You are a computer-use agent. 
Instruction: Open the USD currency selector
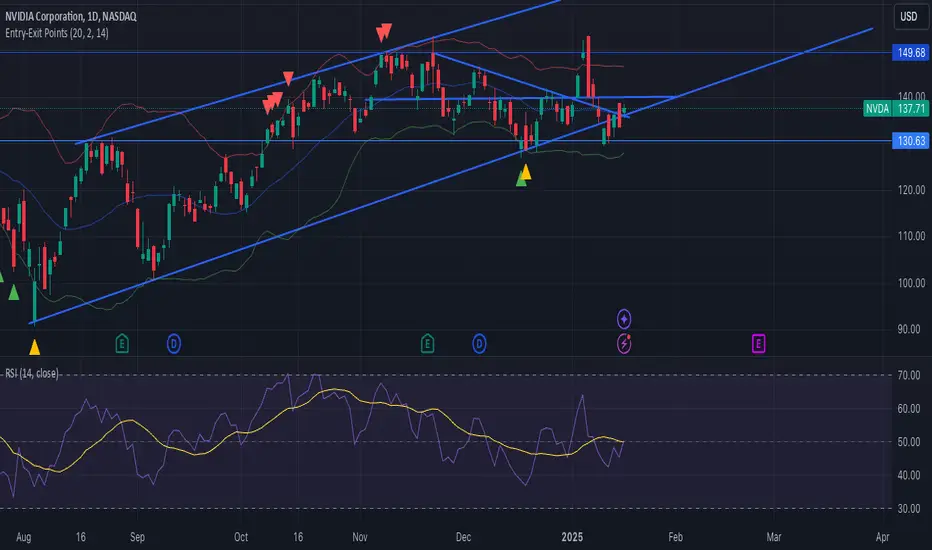[909, 17]
